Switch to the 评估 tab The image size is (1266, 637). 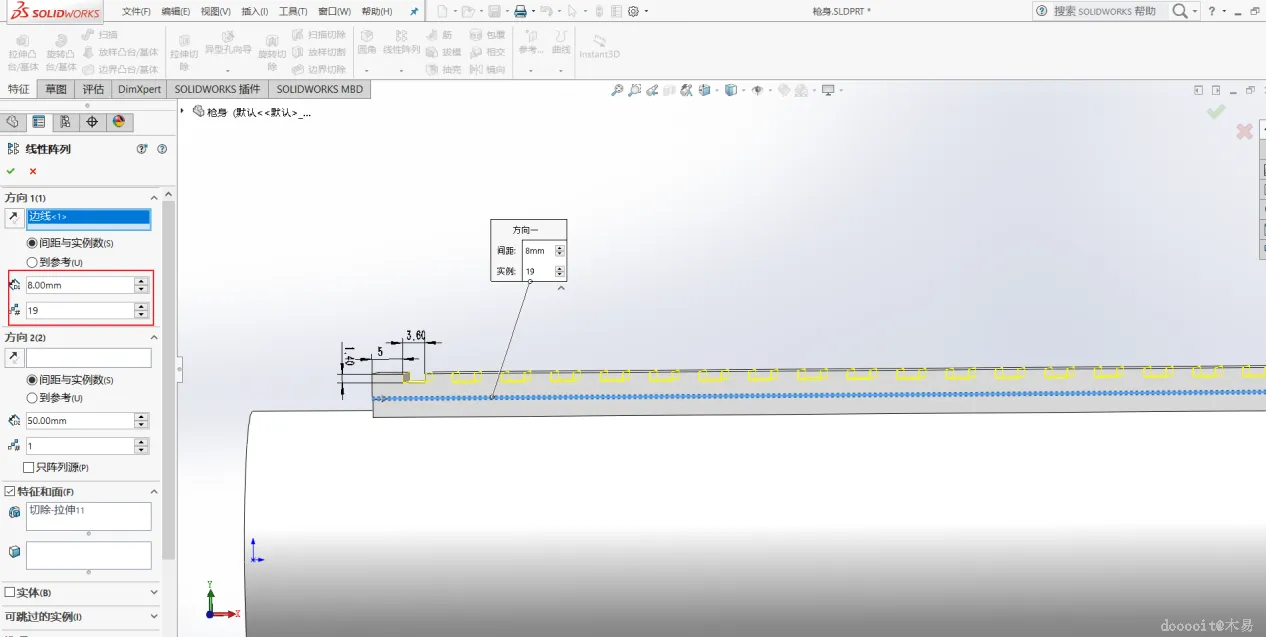pos(93,89)
